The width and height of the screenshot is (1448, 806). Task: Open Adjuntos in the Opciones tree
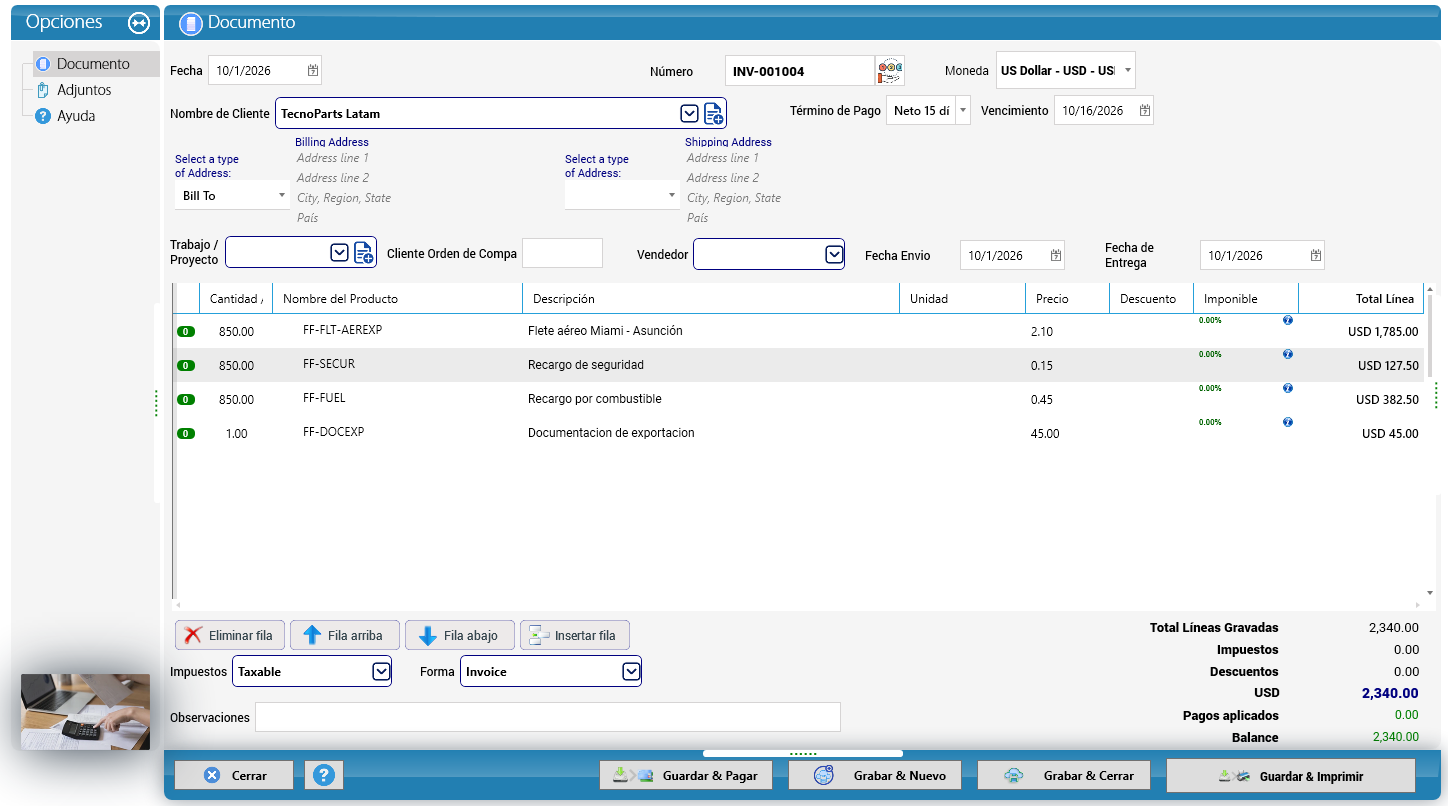click(84, 90)
